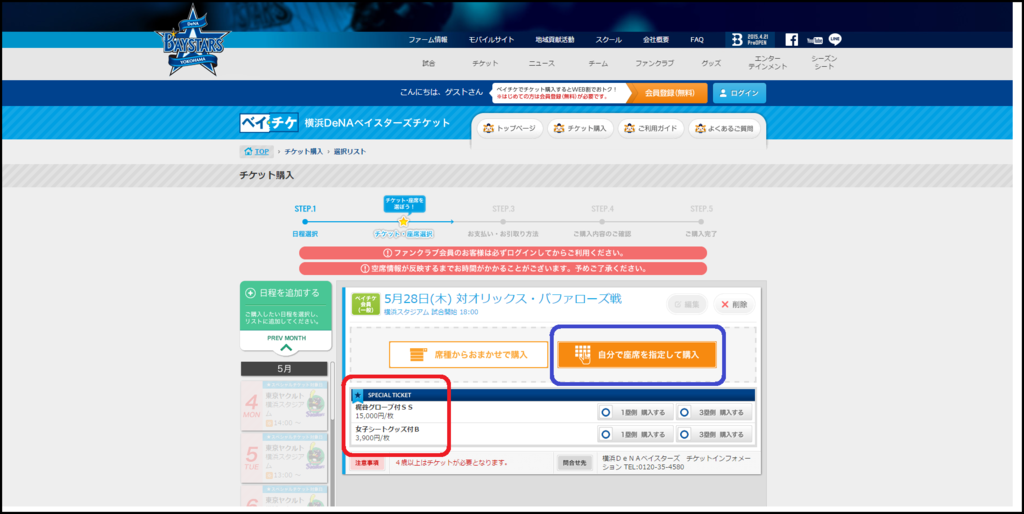
Task: Buy 梶谷グローブ付SS on 1塁側
Action: coord(635,412)
